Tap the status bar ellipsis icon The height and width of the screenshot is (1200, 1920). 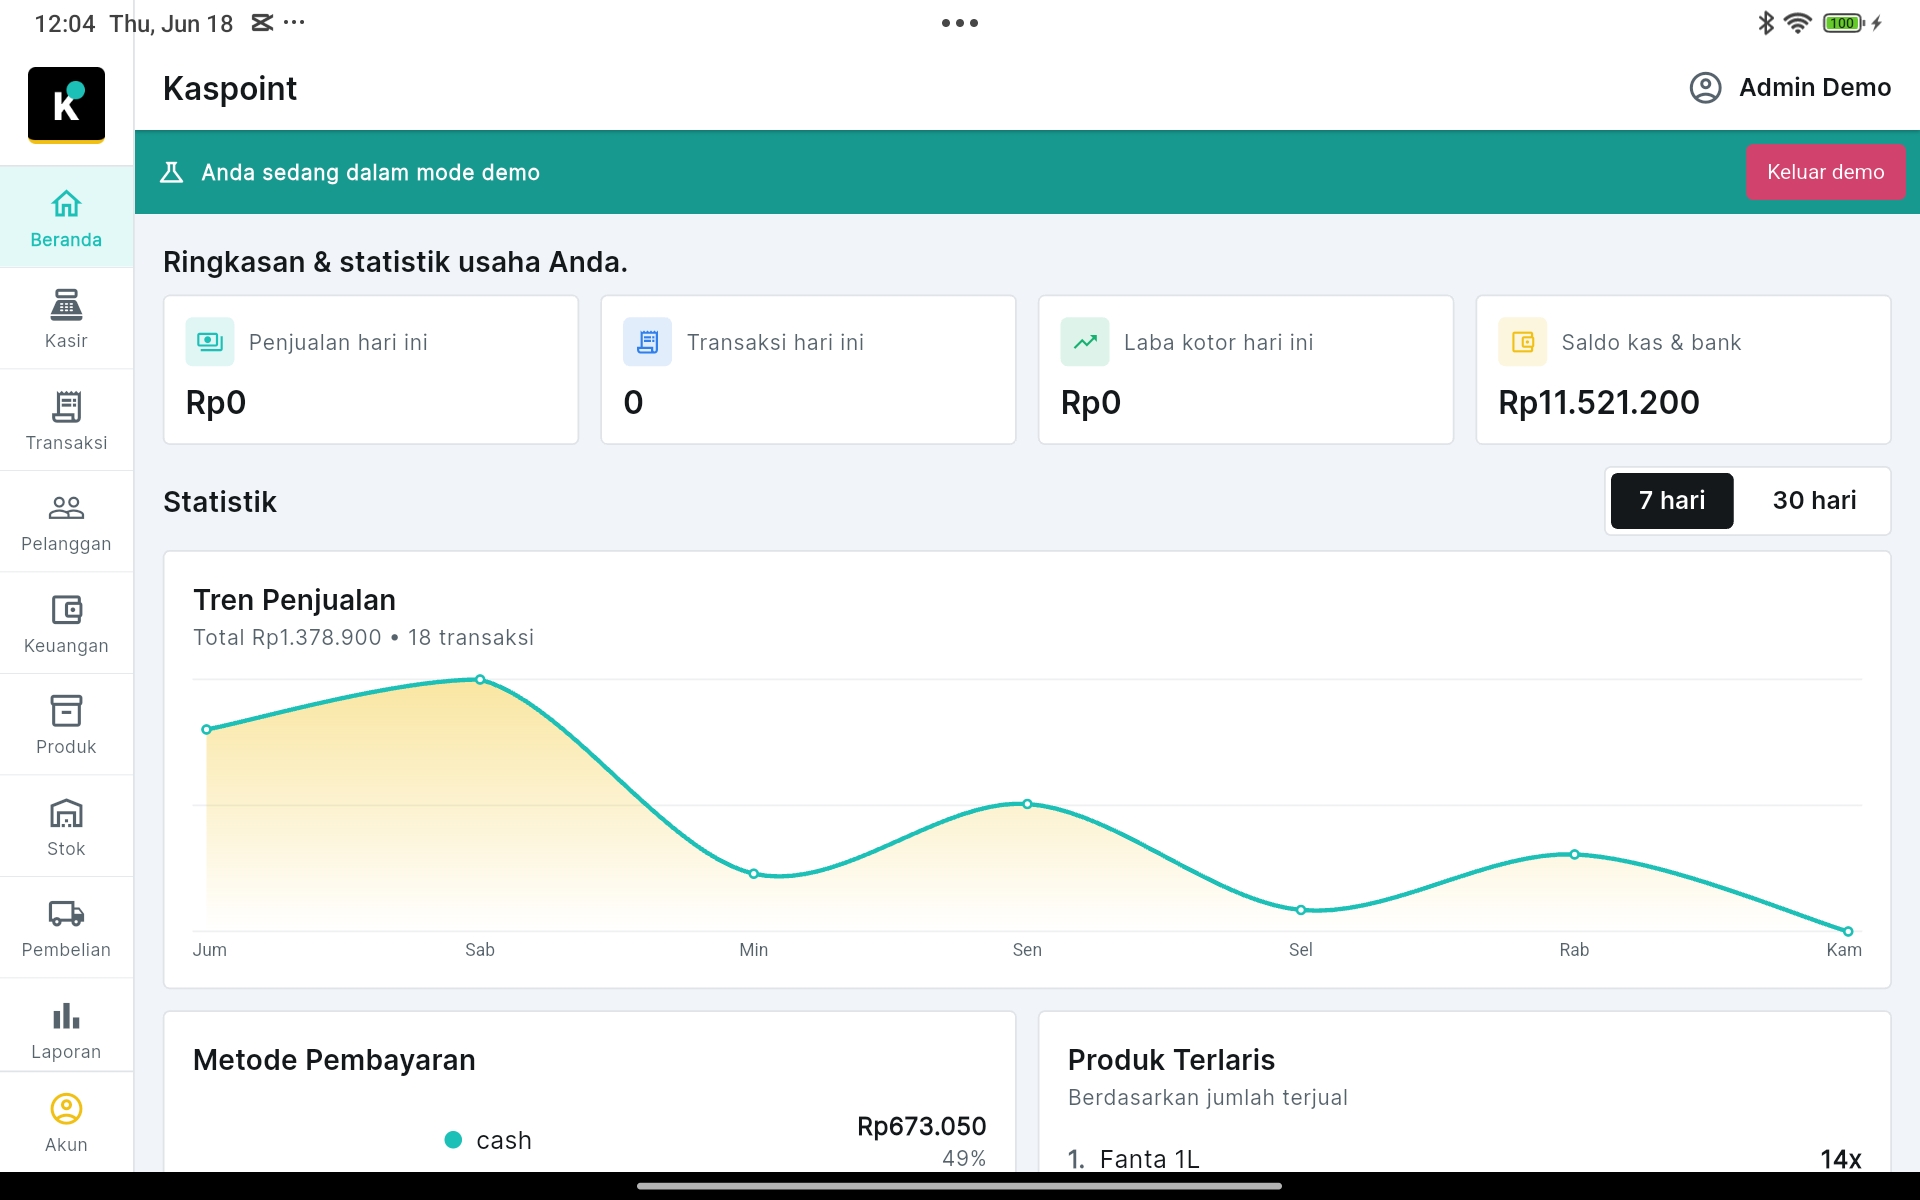(x=294, y=22)
